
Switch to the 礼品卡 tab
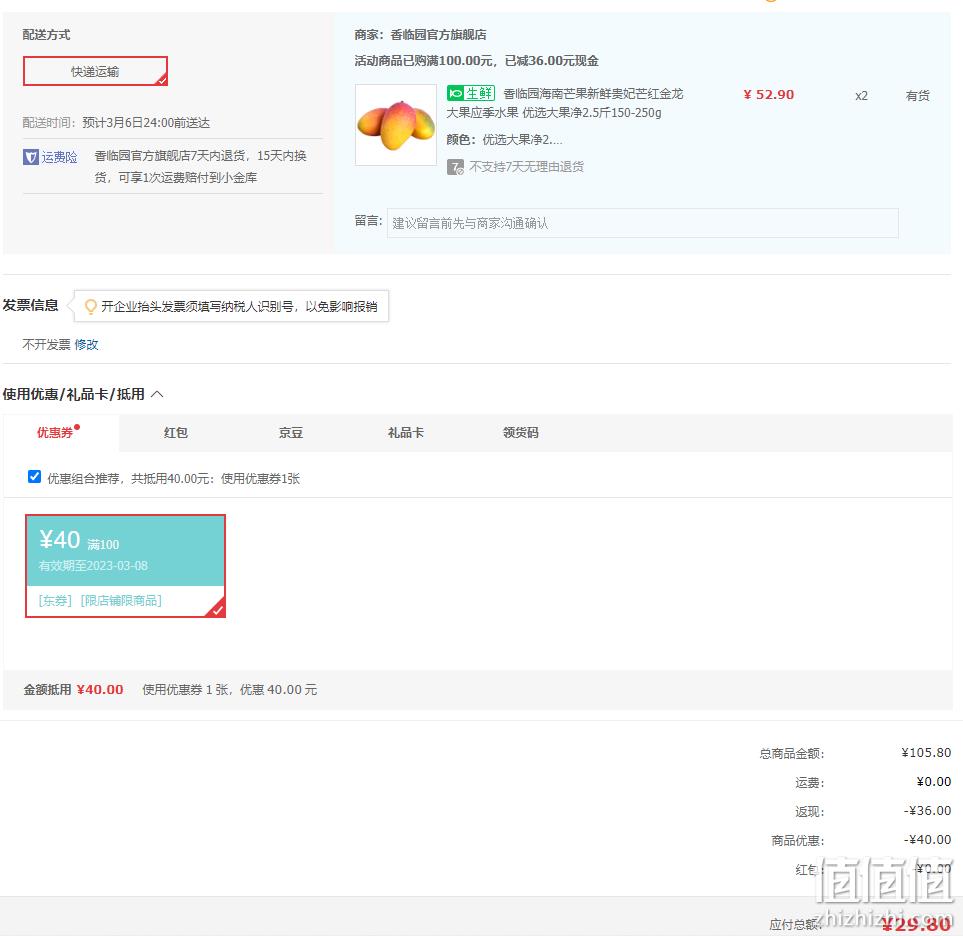coord(405,432)
